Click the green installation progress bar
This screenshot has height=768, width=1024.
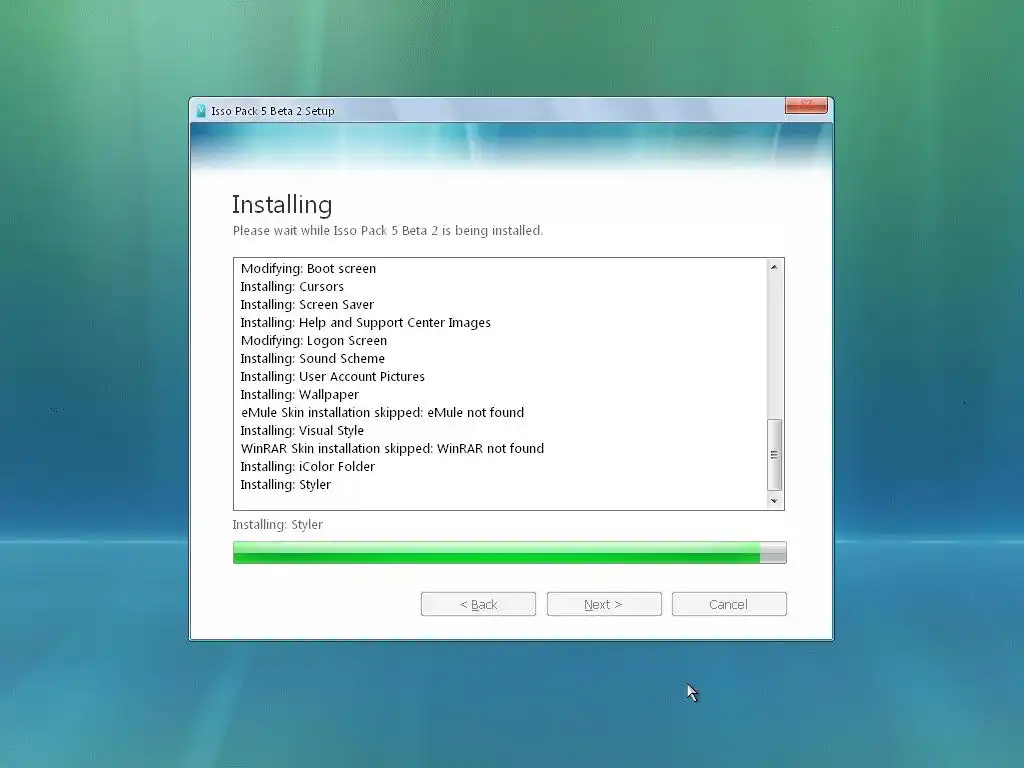click(x=509, y=552)
